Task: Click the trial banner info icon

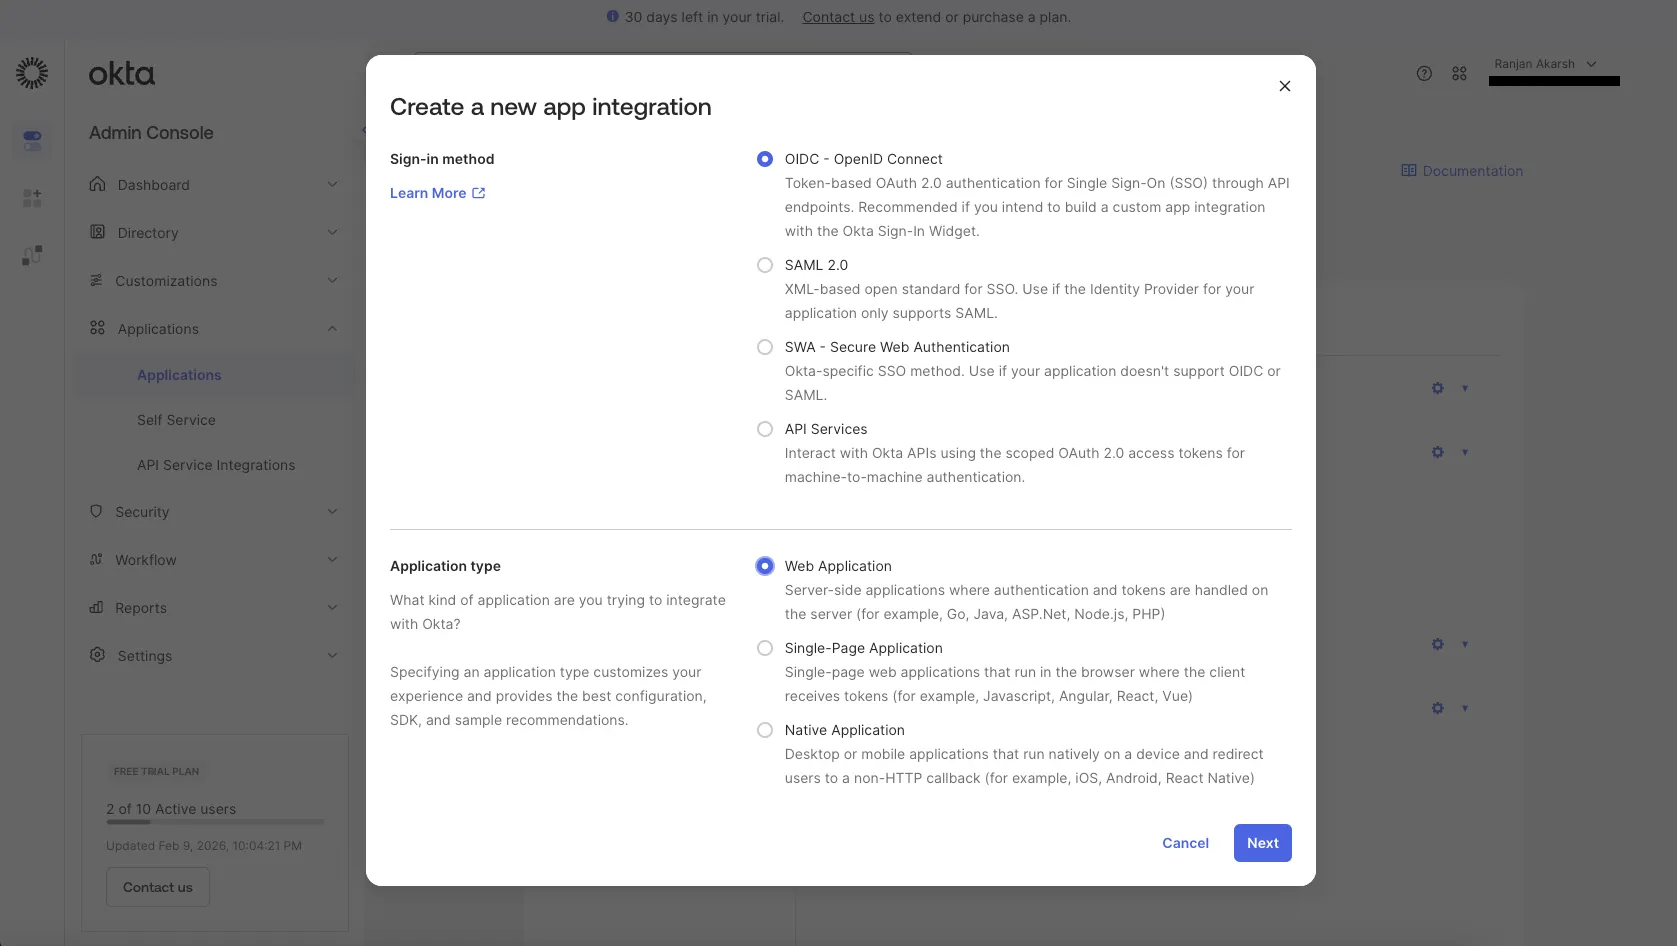Action: (612, 16)
